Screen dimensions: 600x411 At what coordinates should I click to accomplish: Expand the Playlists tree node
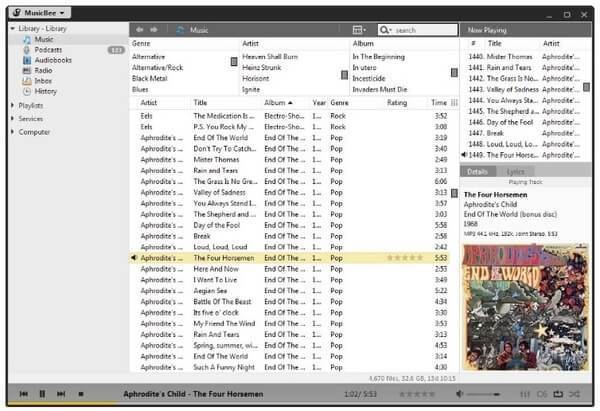pos(12,105)
